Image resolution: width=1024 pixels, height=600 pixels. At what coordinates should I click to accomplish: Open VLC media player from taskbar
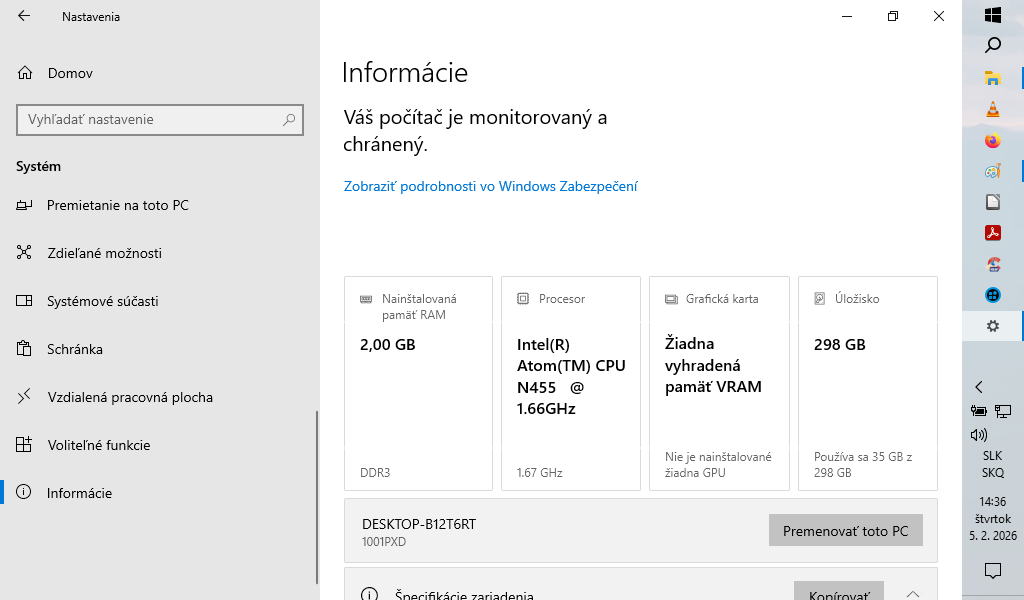click(x=992, y=109)
